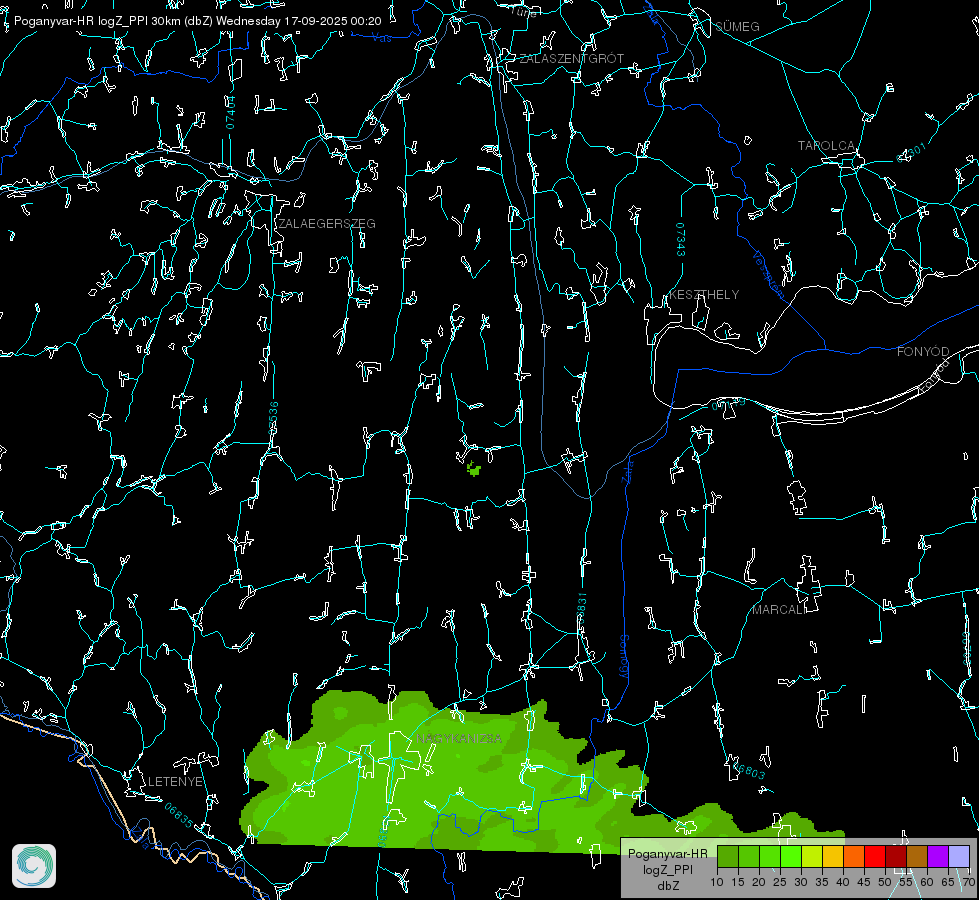This screenshot has height=900, width=979.
Task: Select the TAPOLCA city label
Action: [x=826, y=146]
